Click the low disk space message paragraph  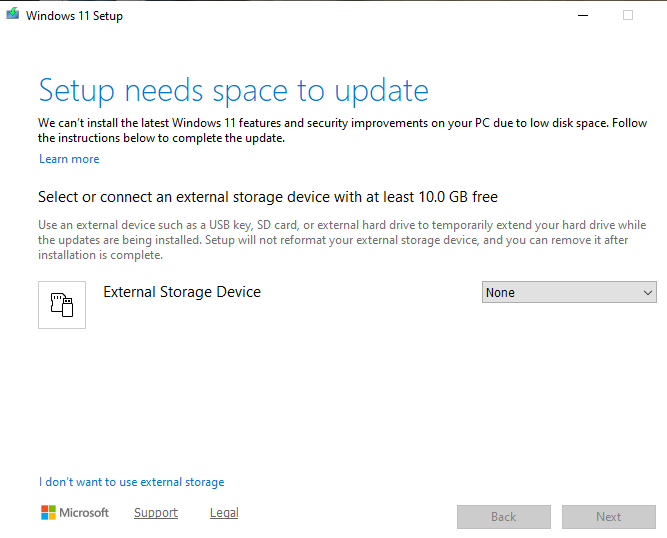pos(342,130)
